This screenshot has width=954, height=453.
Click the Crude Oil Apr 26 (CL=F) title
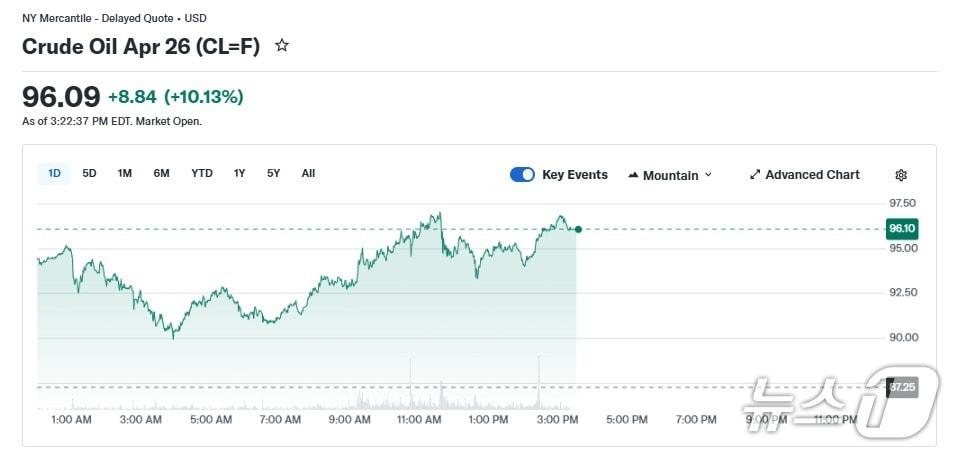(x=141, y=46)
